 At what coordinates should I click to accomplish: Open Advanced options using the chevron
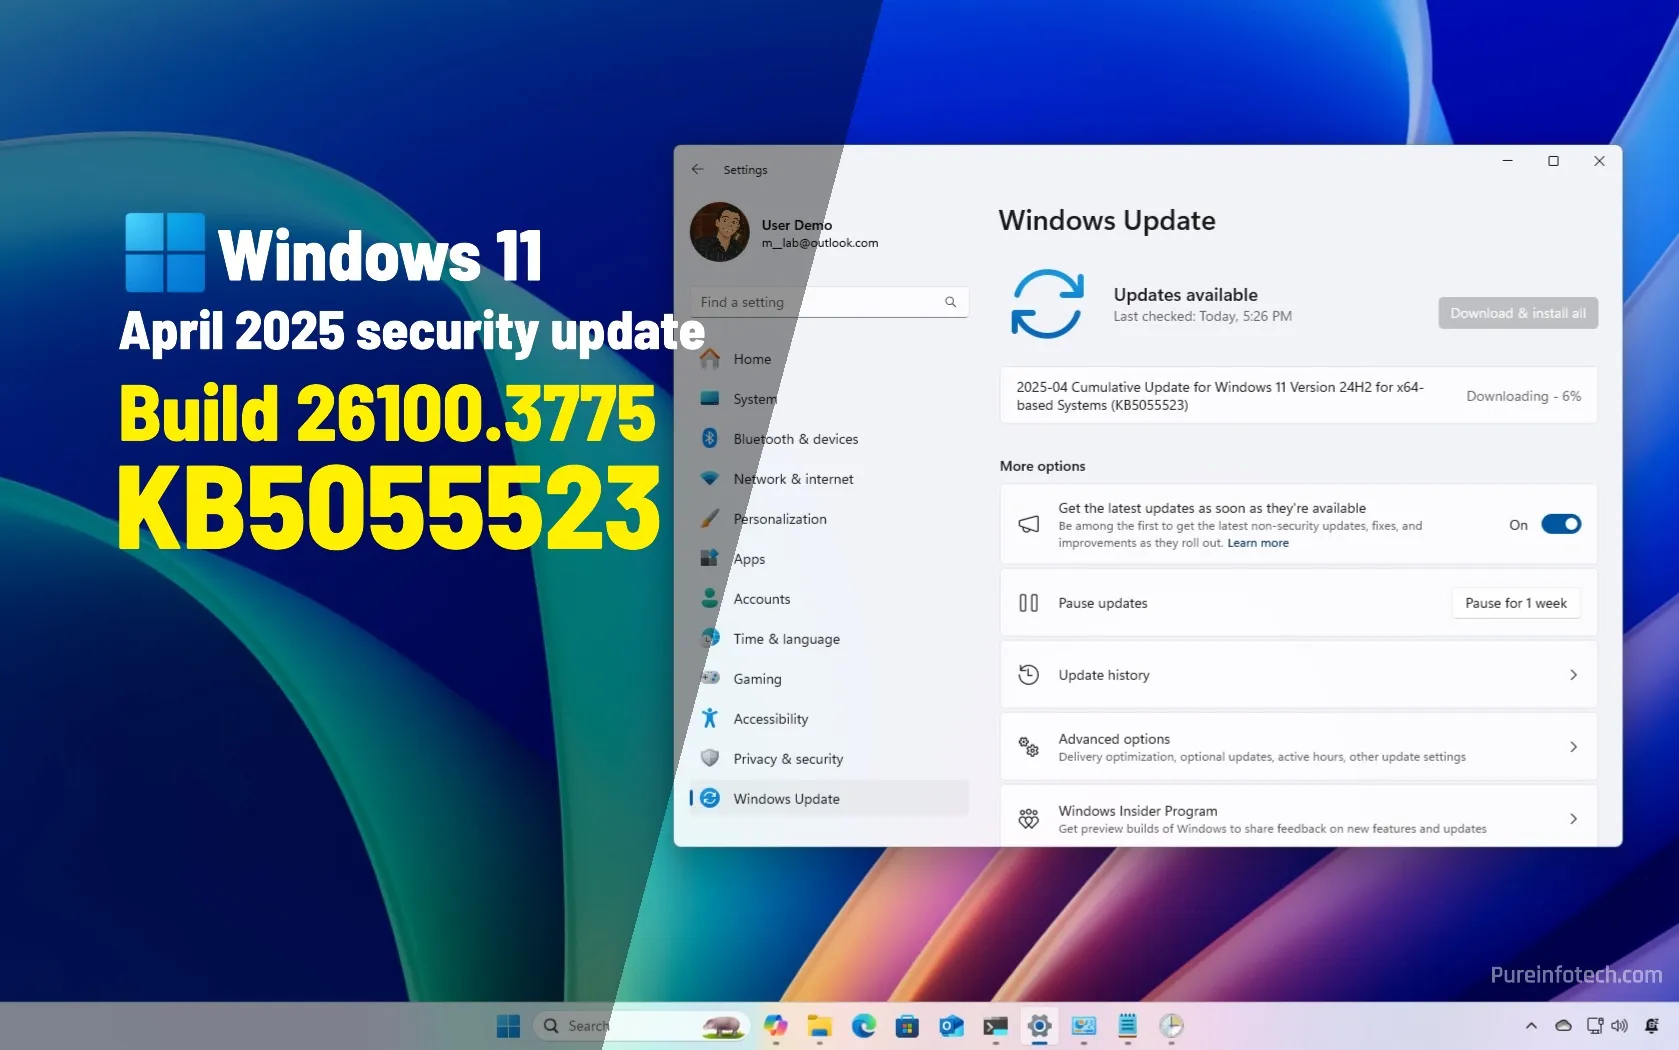(x=1573, y=747)
